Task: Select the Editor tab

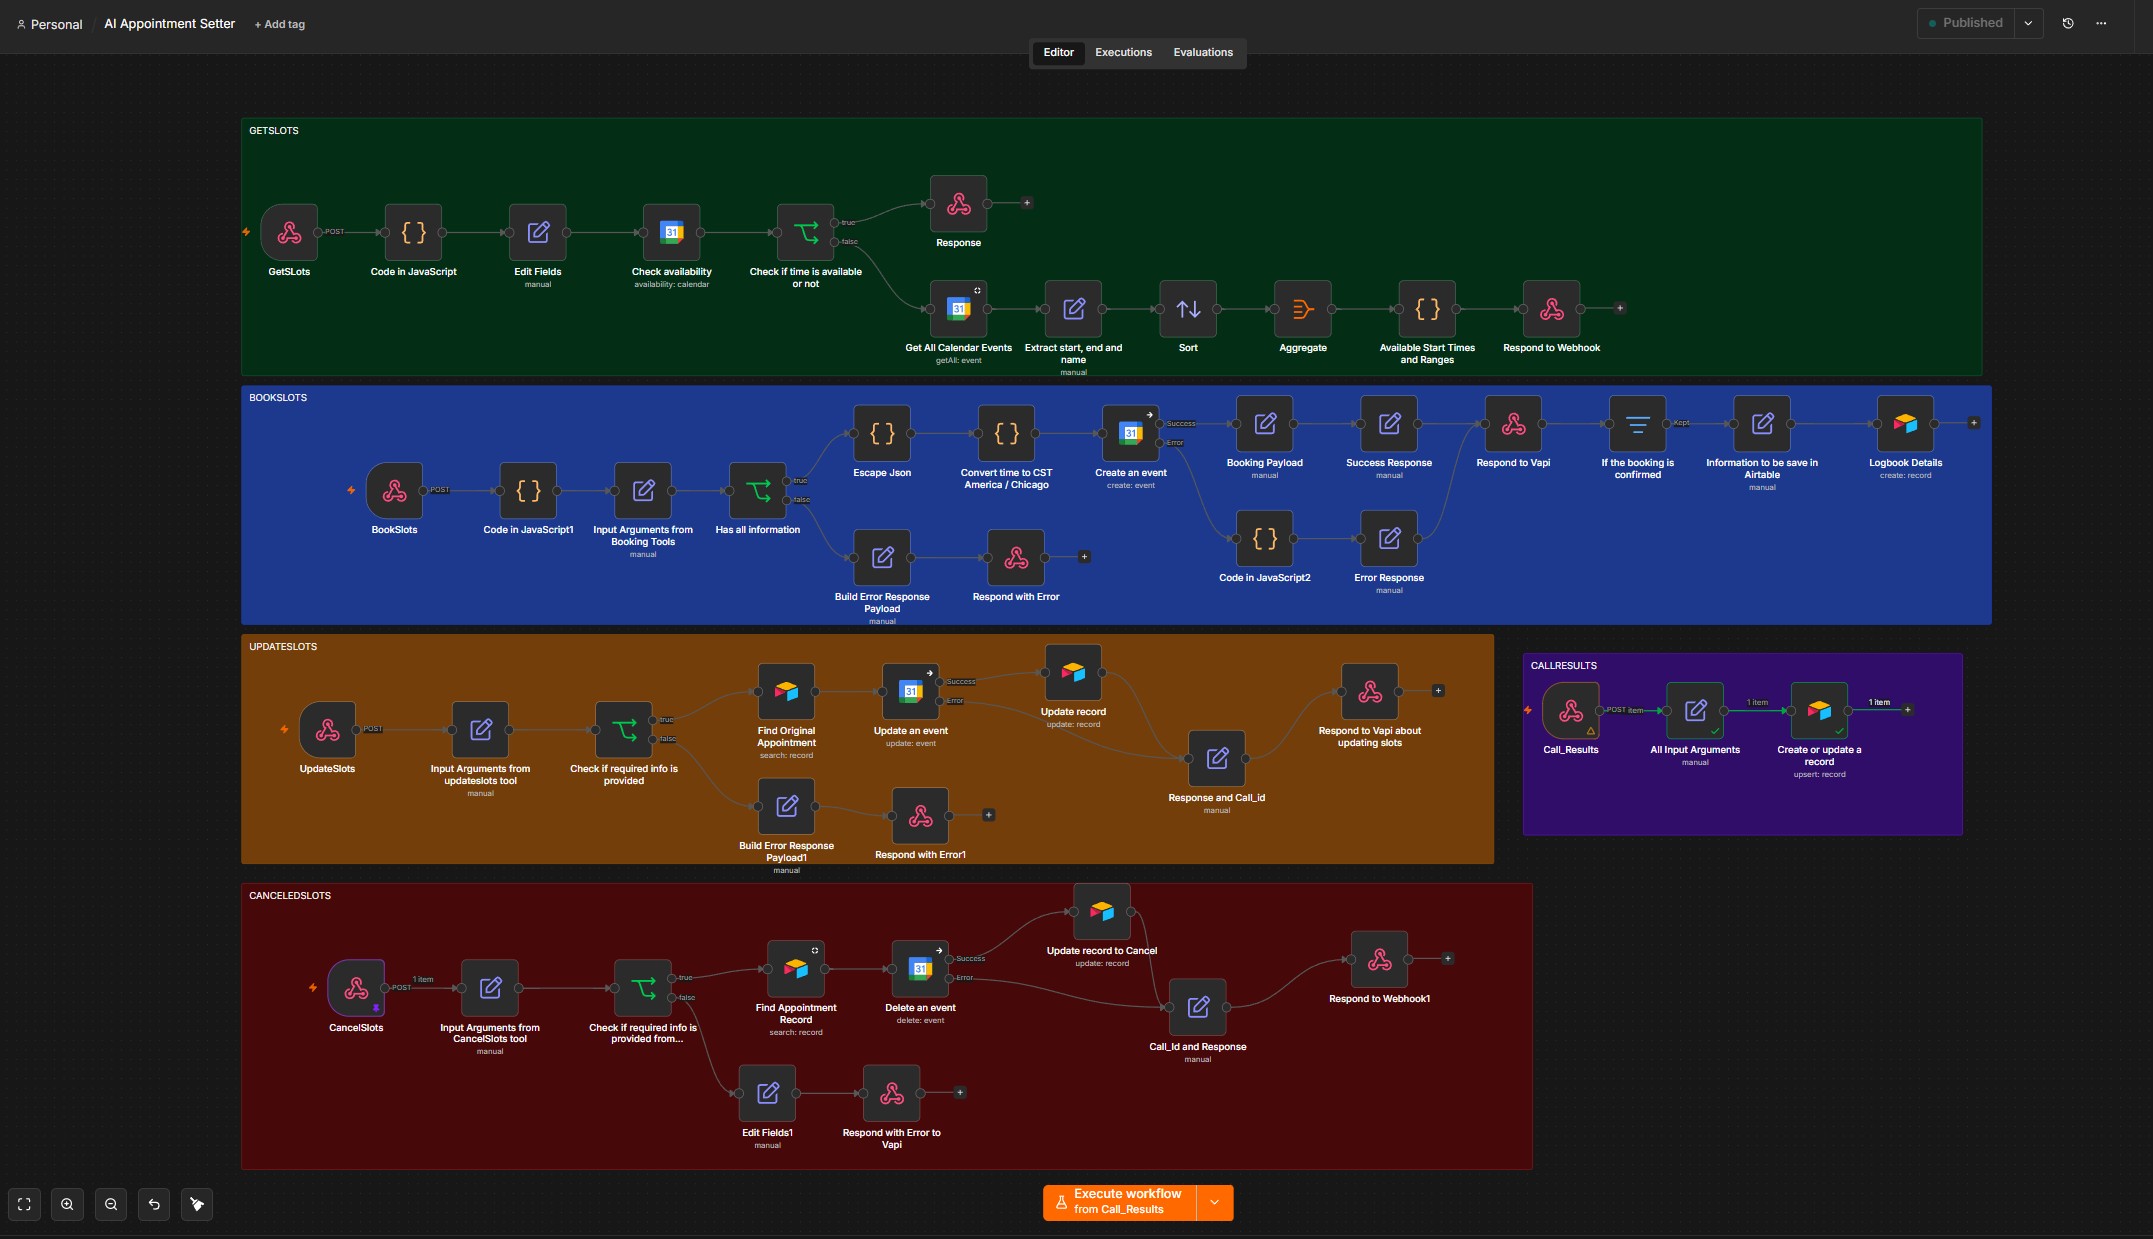Action: point(1058,53)
